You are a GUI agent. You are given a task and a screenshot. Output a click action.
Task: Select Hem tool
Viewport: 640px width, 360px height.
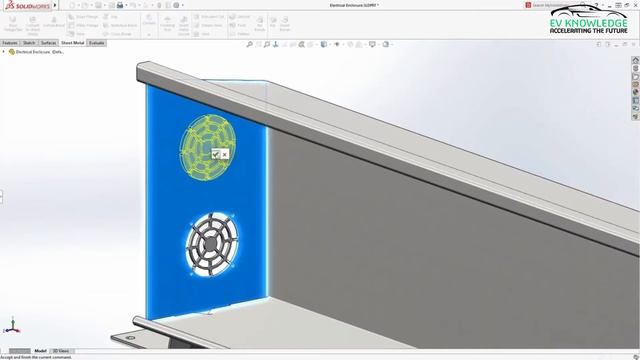click(x=76, y=34)
